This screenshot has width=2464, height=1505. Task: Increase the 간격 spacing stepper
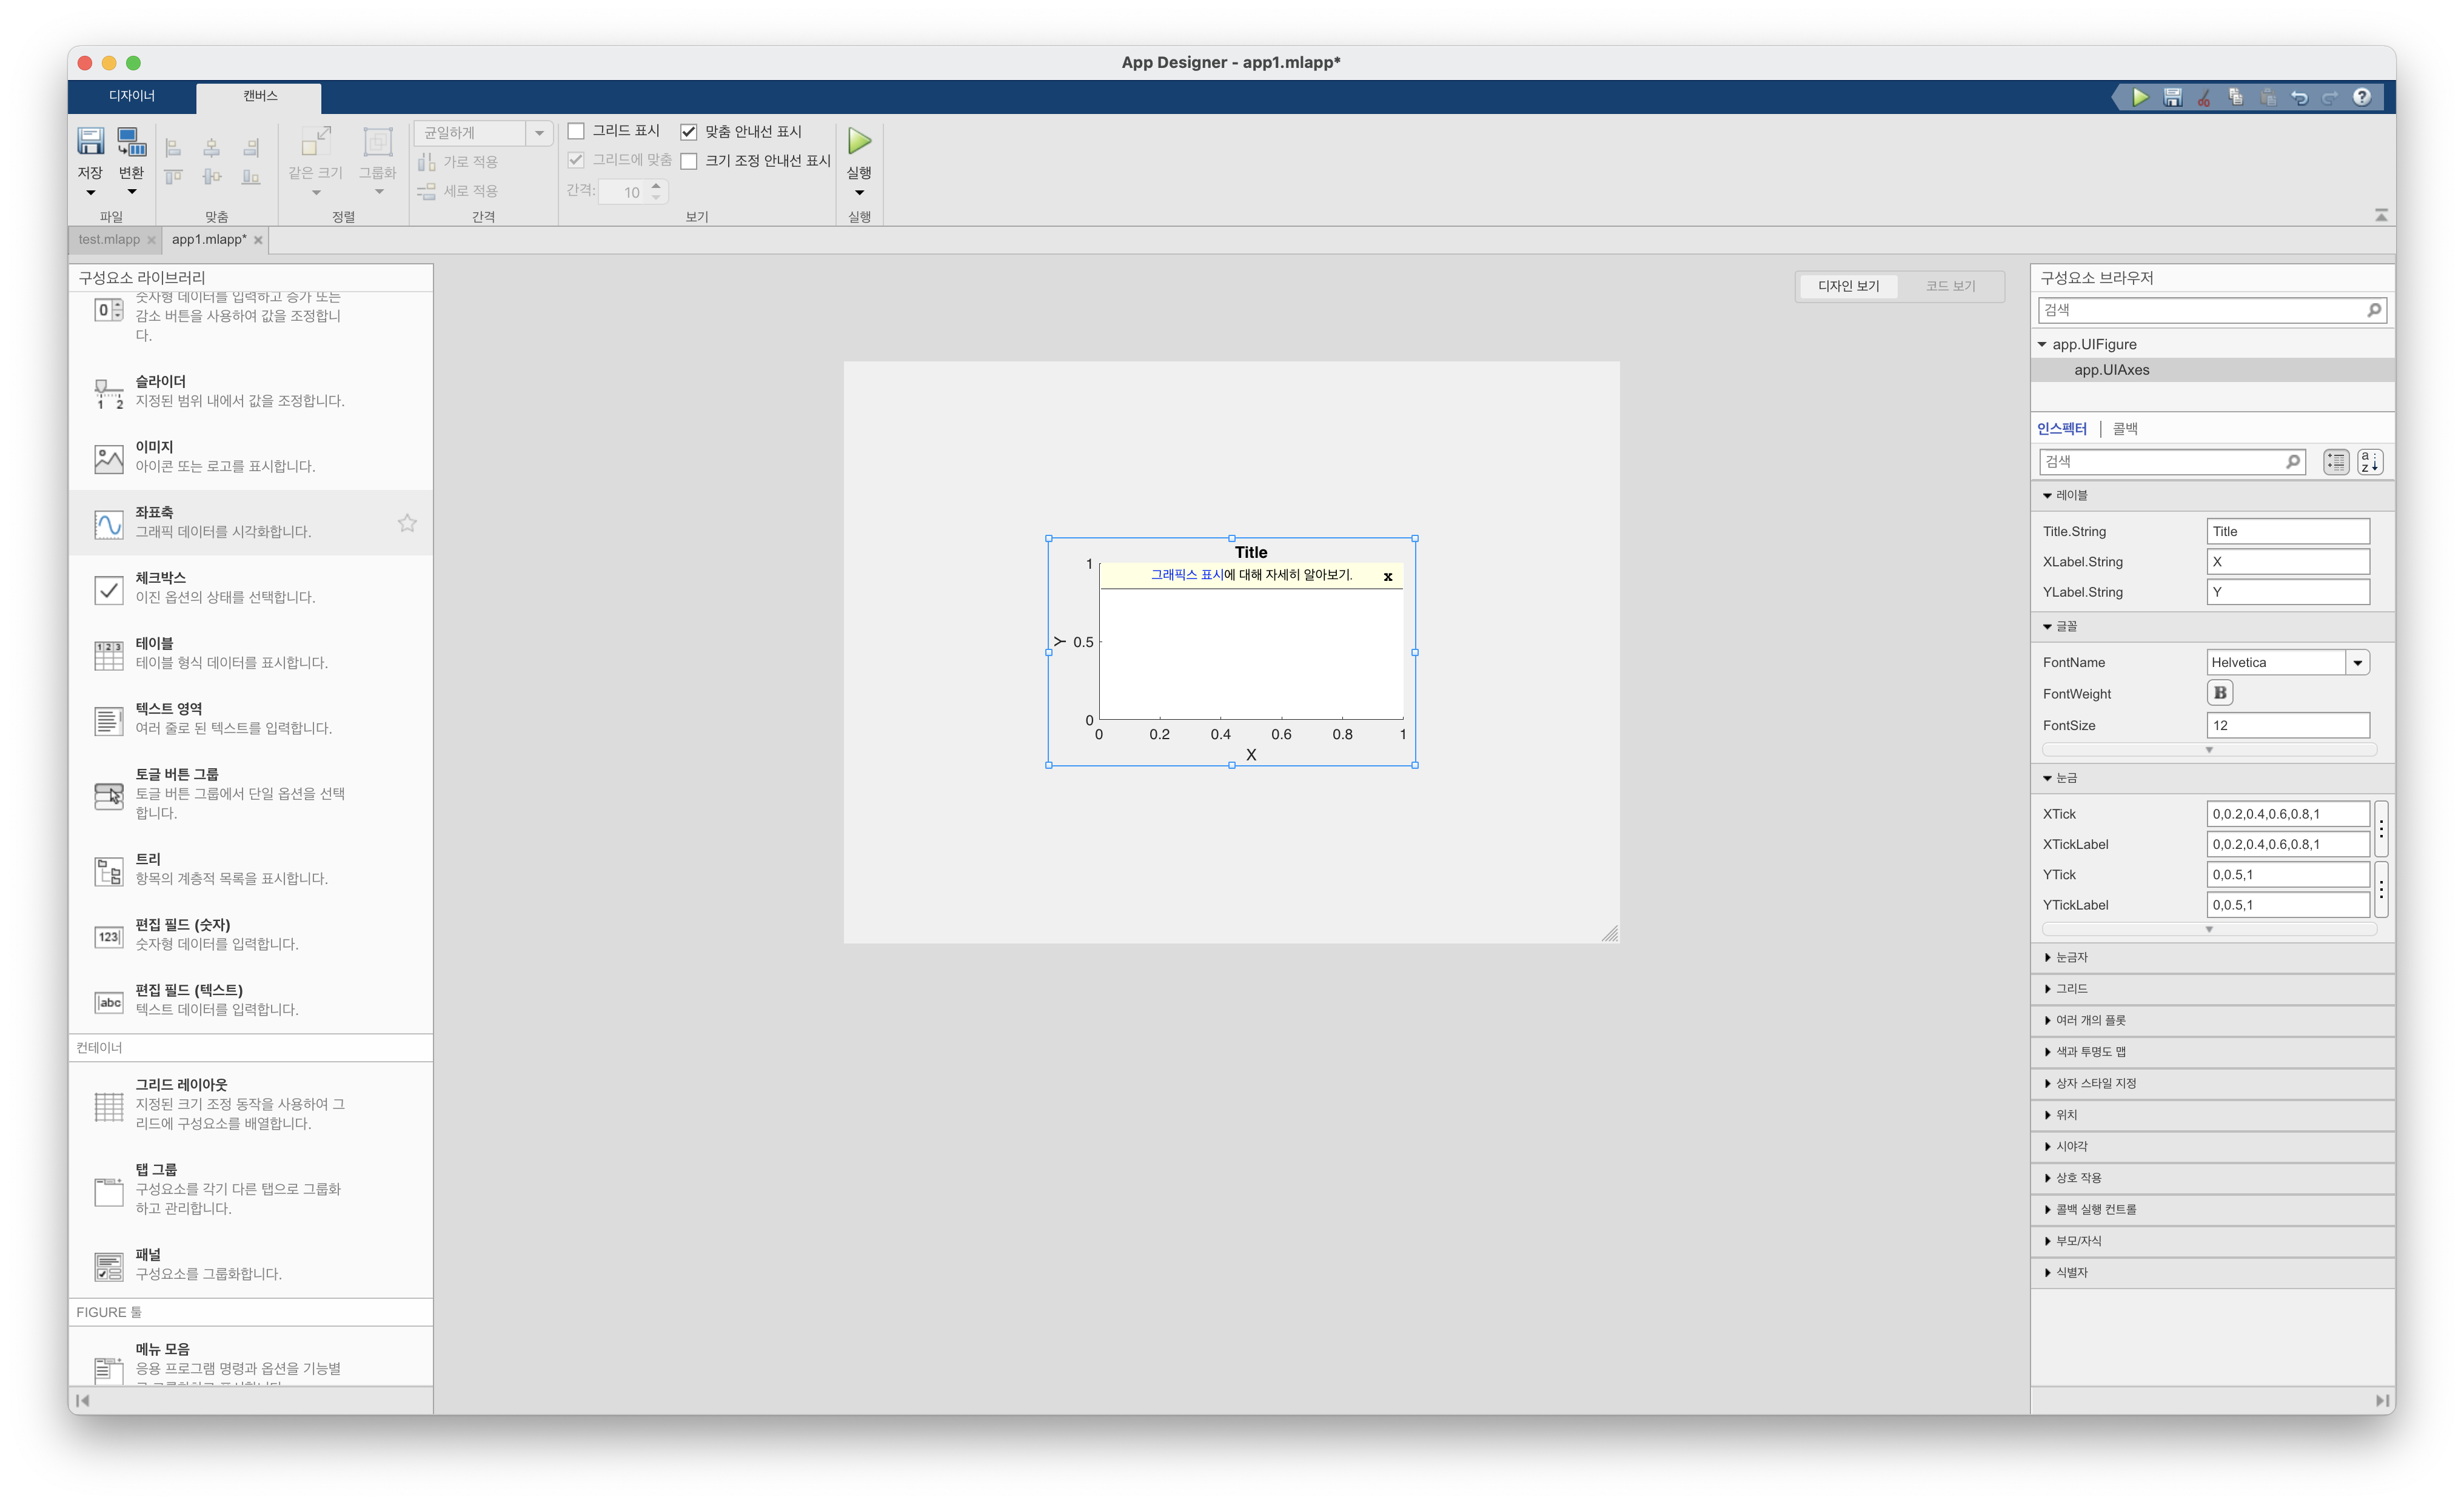(x=656, y=186)
